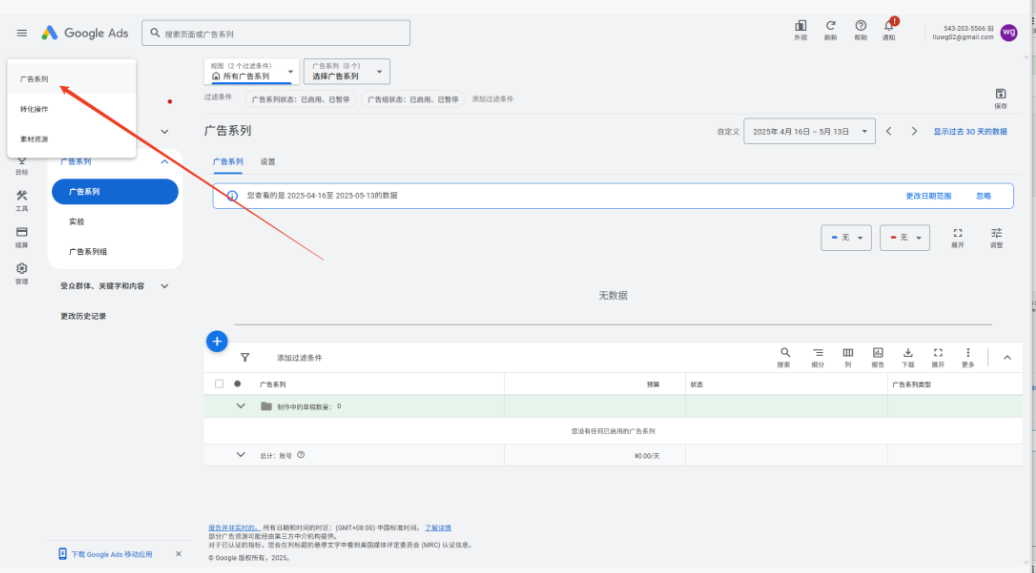Click the 刷新 refresh icon
Viewport: 1036px width, 573px height.
831,30
